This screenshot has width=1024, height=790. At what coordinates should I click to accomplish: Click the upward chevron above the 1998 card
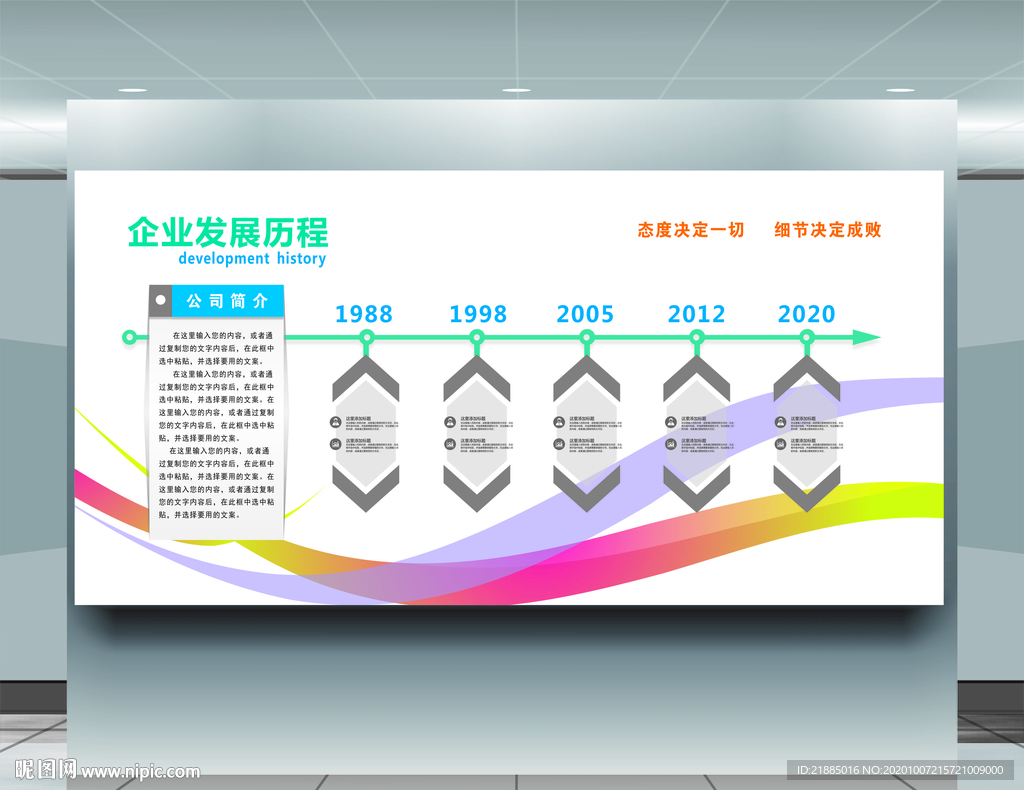[477, 379]
